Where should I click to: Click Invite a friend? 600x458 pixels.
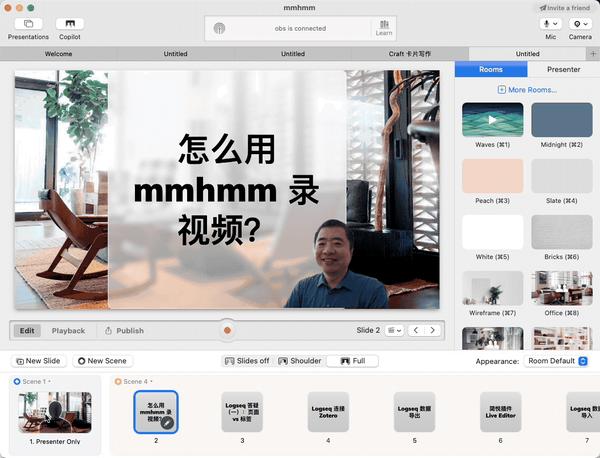tap(564, 8)
